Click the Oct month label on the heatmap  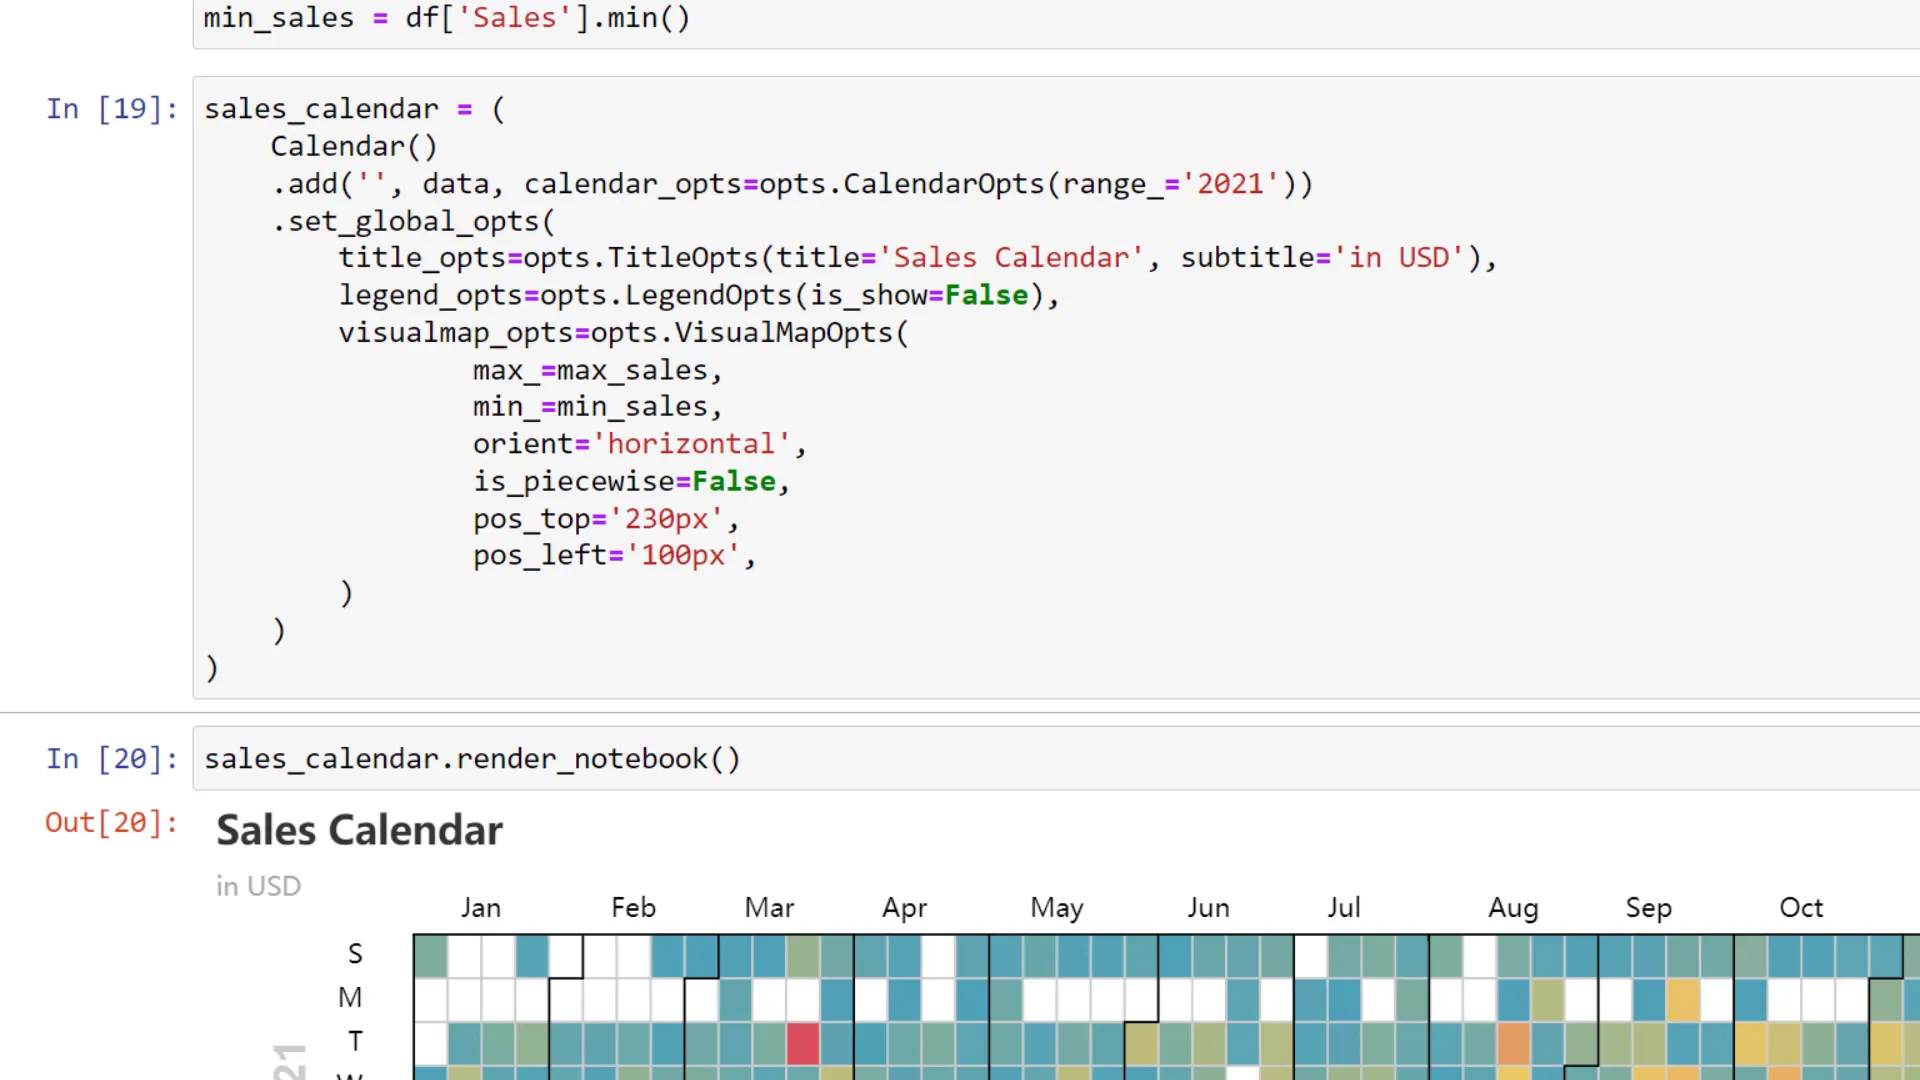point(1801,907)
